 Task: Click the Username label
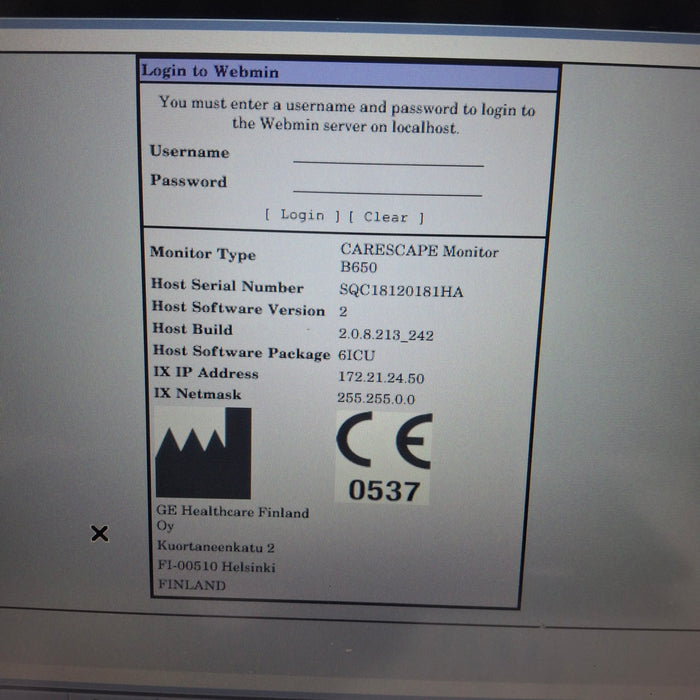(190, 152)
